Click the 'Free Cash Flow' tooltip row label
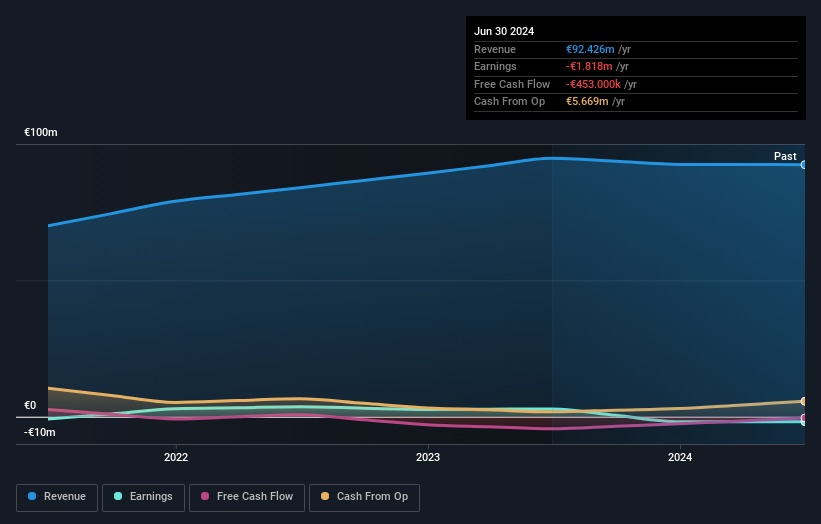 (512, 84)
